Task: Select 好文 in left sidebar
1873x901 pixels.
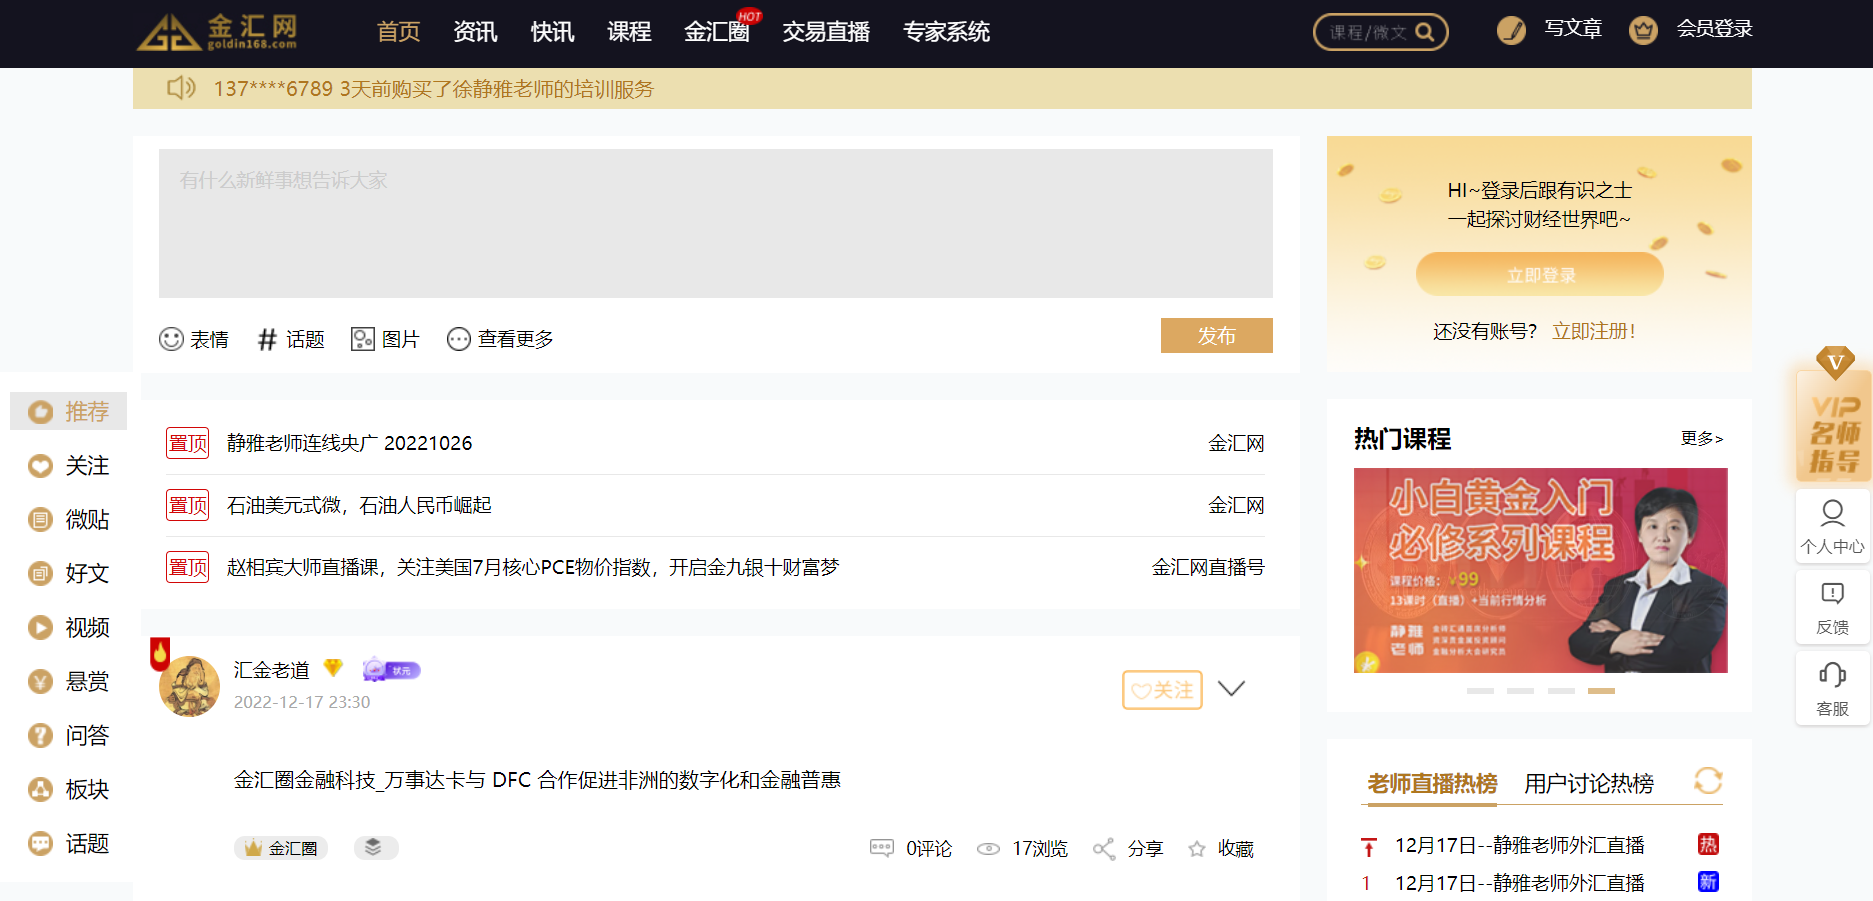Action: [69, 573]
